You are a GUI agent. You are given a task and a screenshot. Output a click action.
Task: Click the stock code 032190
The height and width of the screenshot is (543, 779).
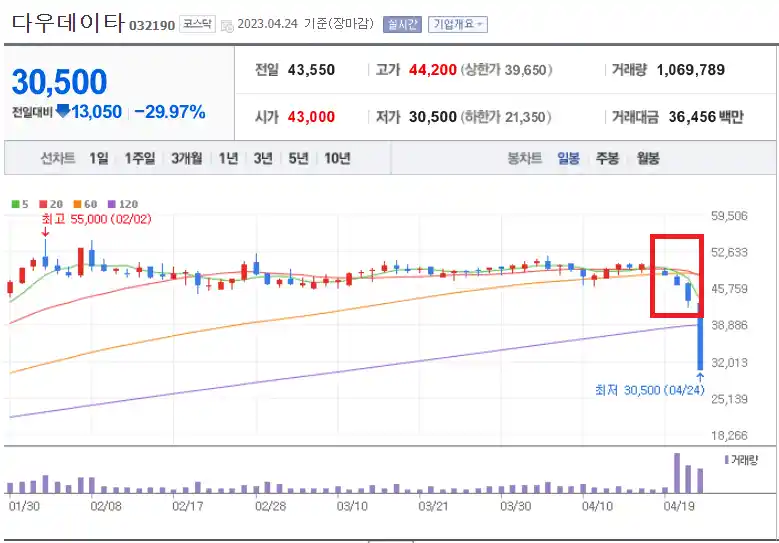152,25
